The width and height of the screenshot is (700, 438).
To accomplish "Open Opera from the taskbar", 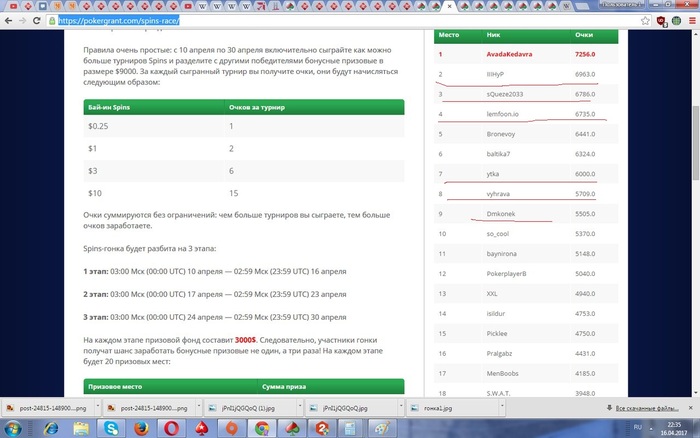I will 171,429.
